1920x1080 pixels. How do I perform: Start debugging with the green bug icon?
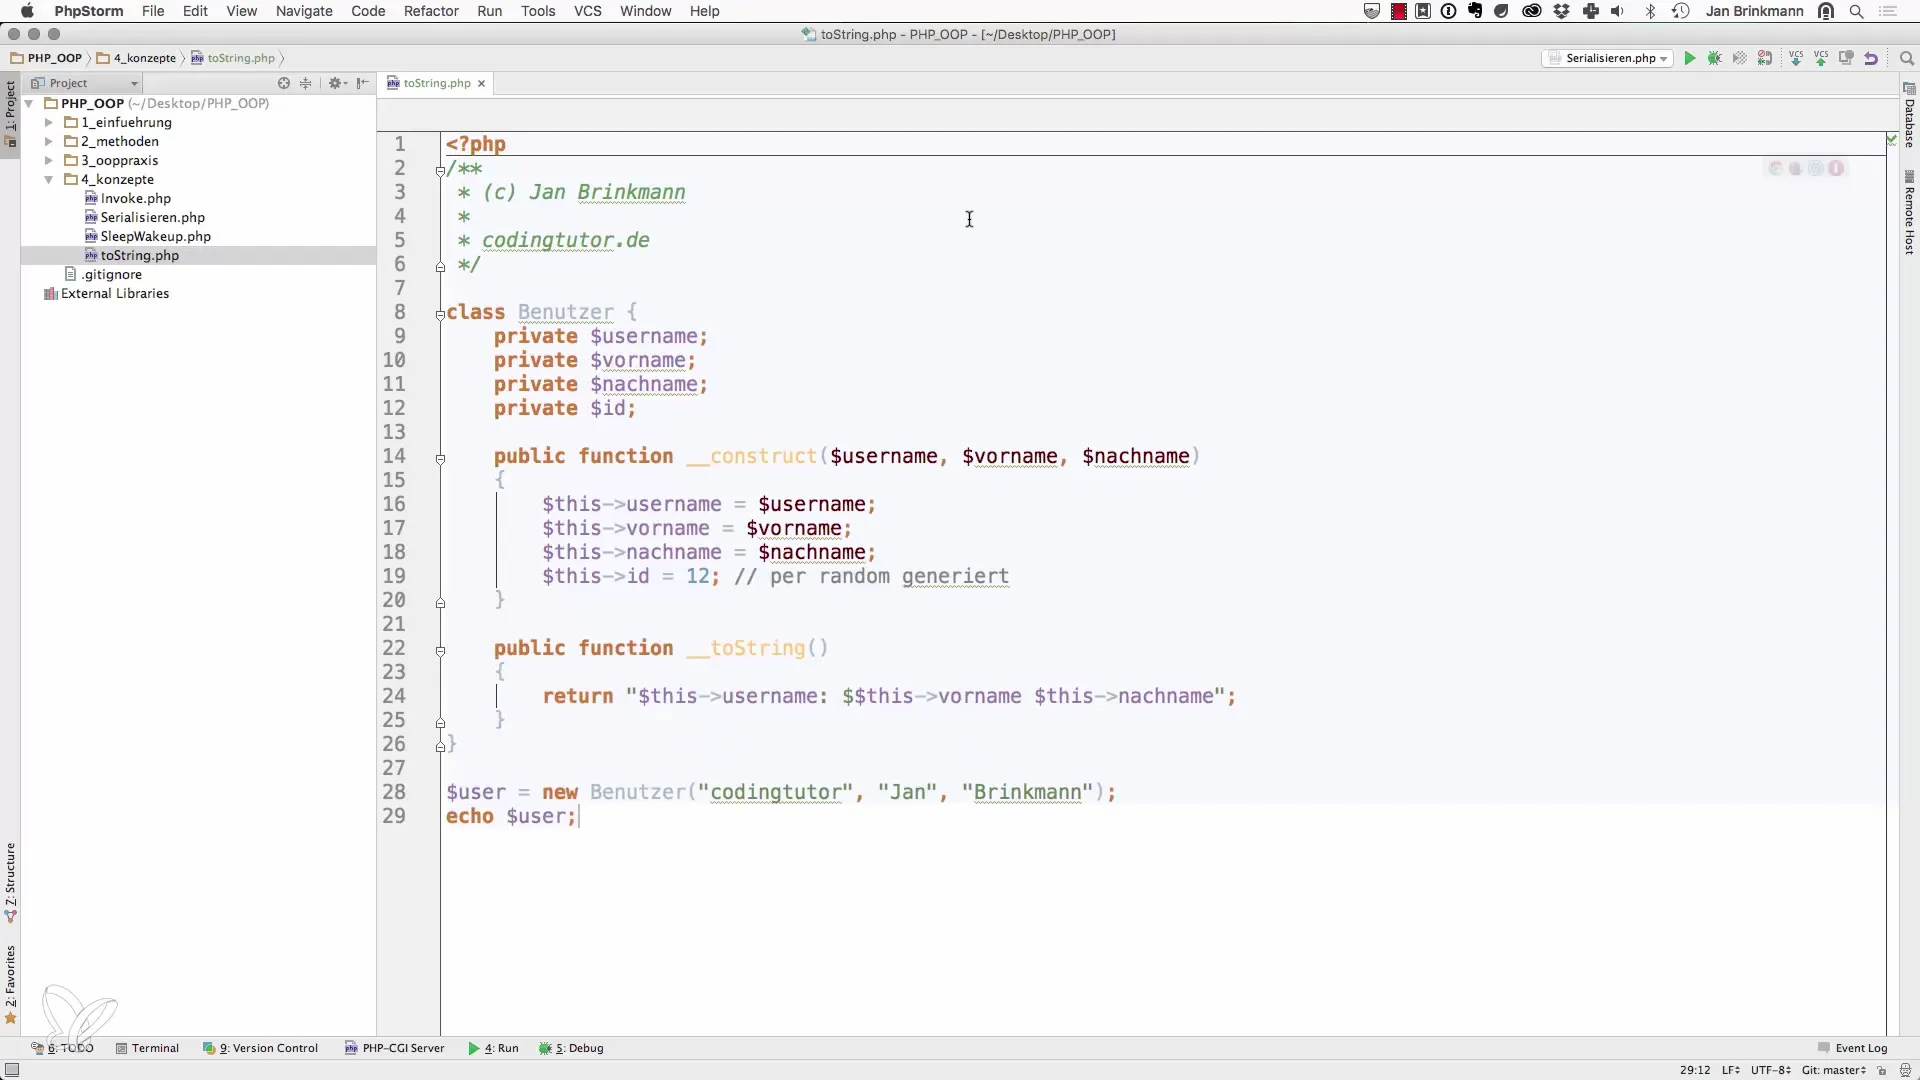pyautogui.click(x=1715, y=58)
